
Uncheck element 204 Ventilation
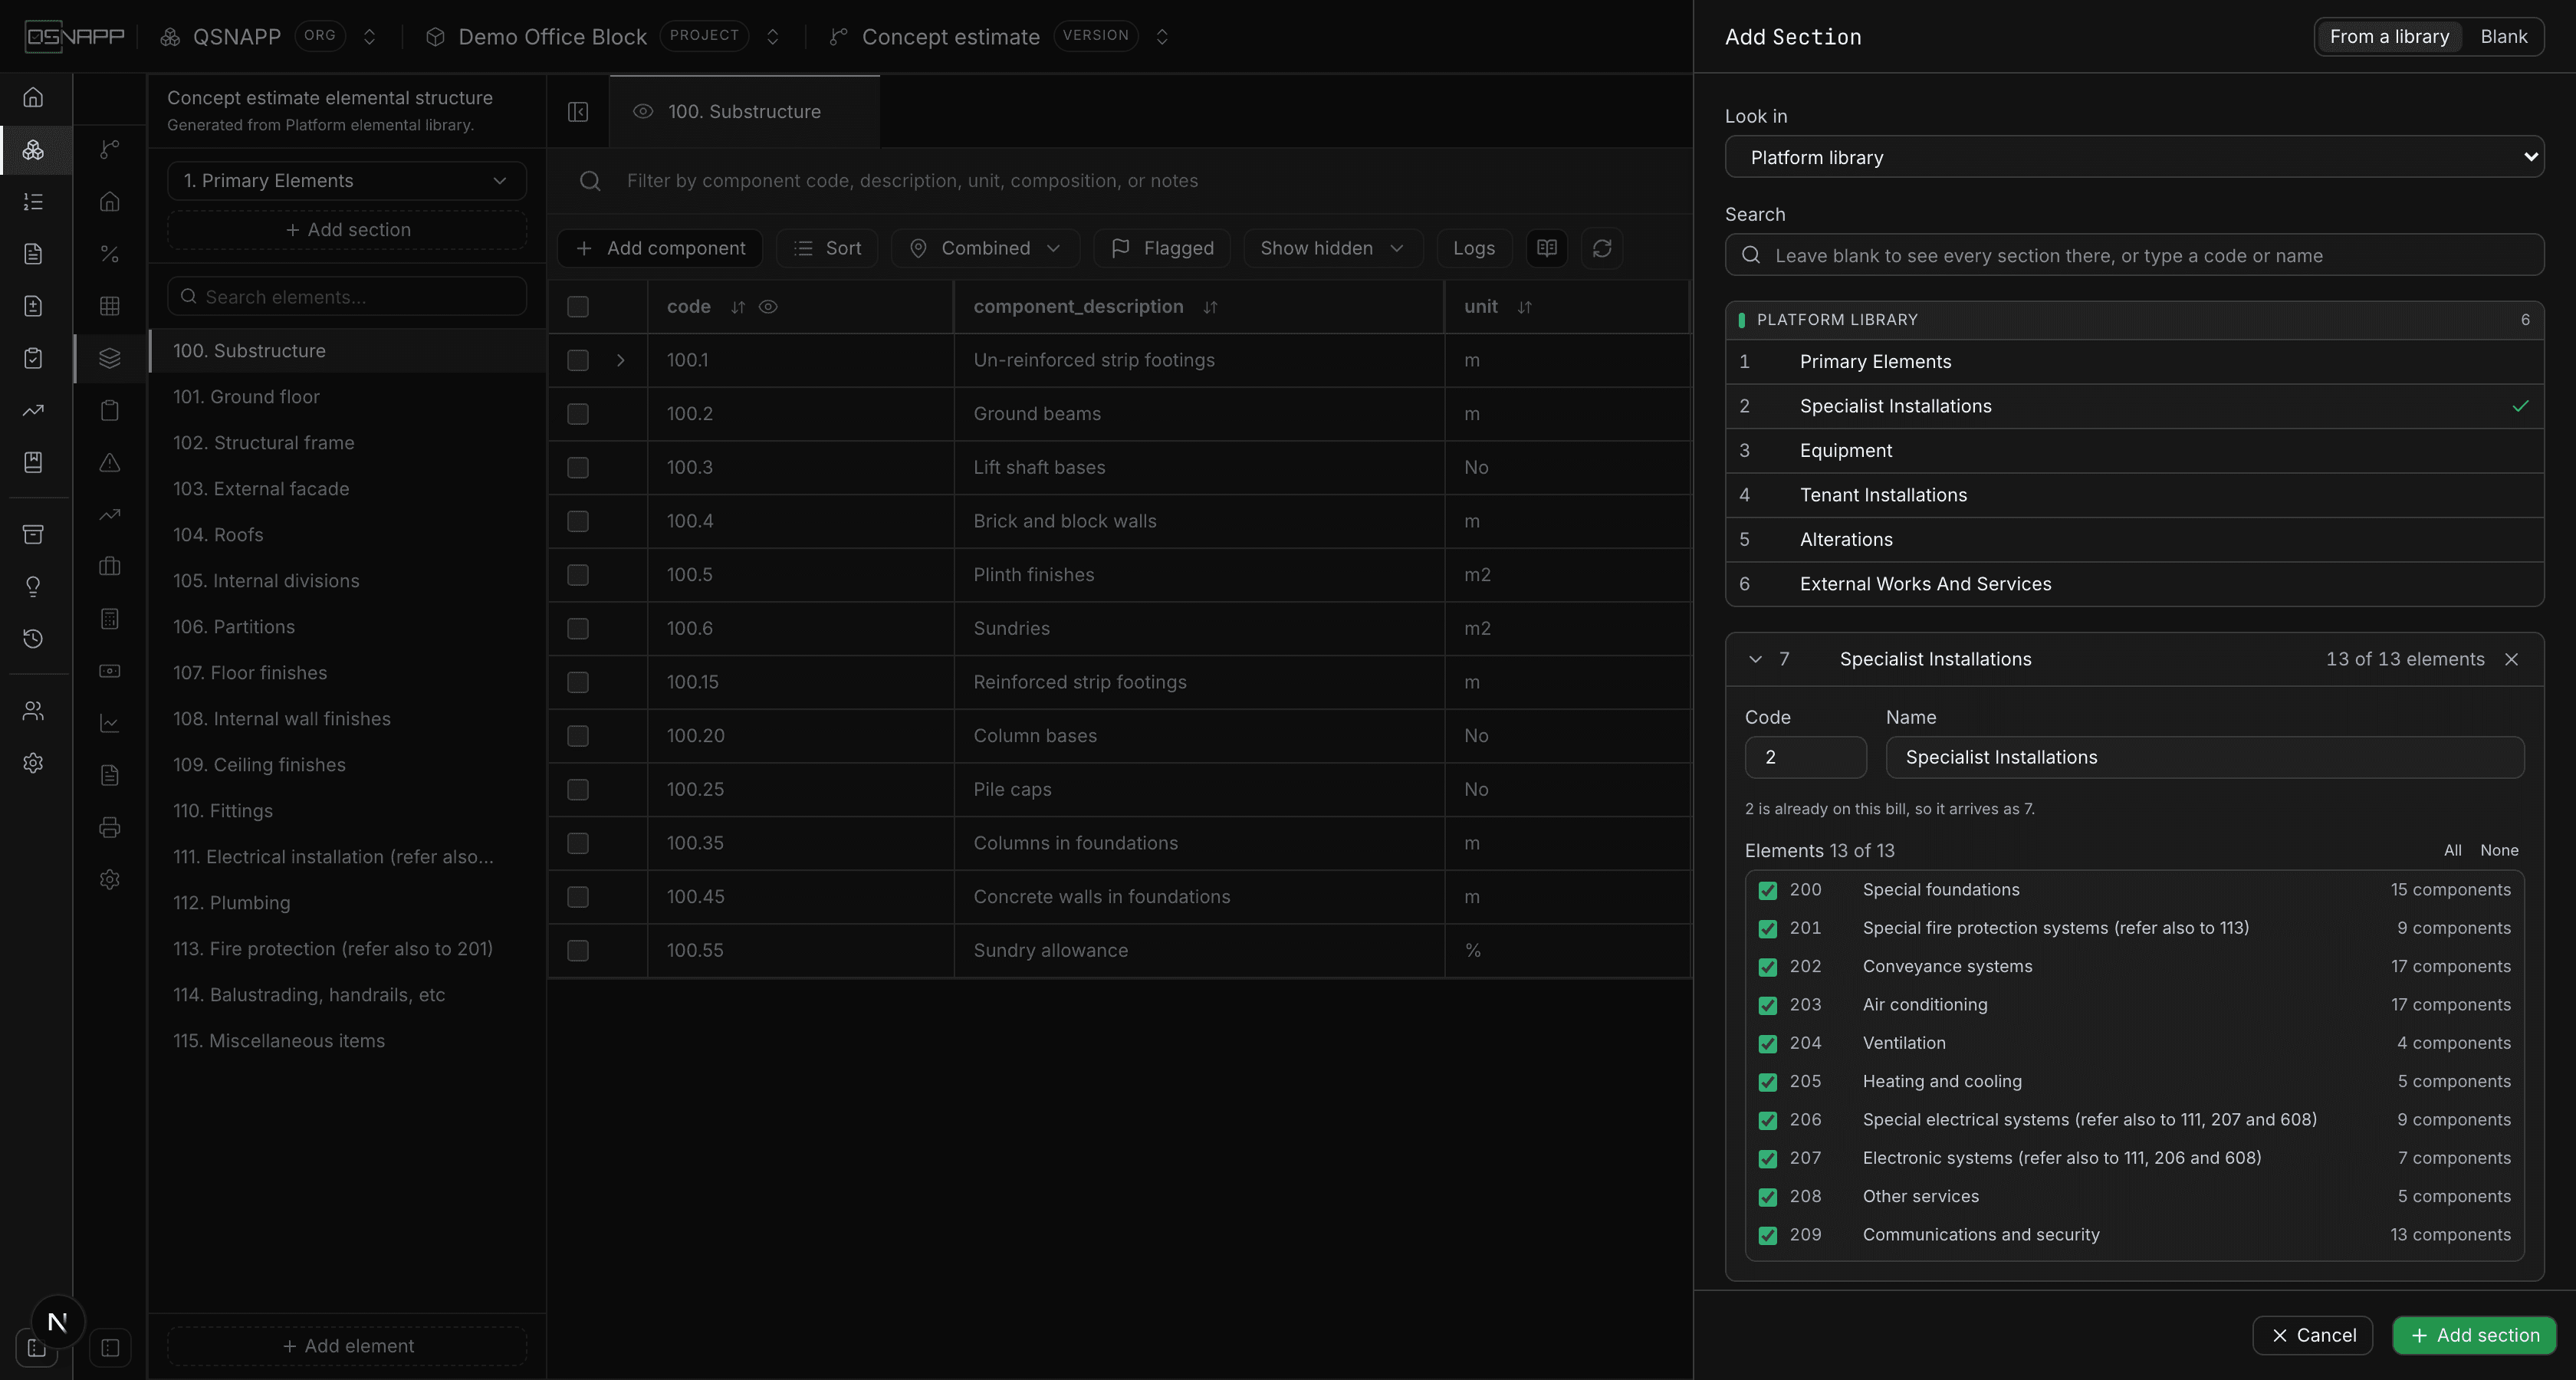click(x=1768, y=1044)
